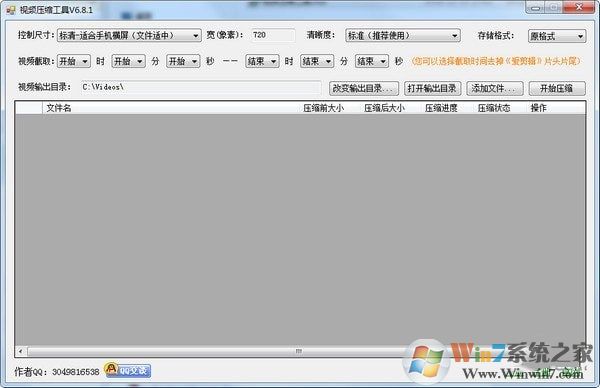Screen dimensions: 600x388
Task: Open the end hour 结束 dropdown before 时
Action: pyautogui.click(x=262, y=61)
